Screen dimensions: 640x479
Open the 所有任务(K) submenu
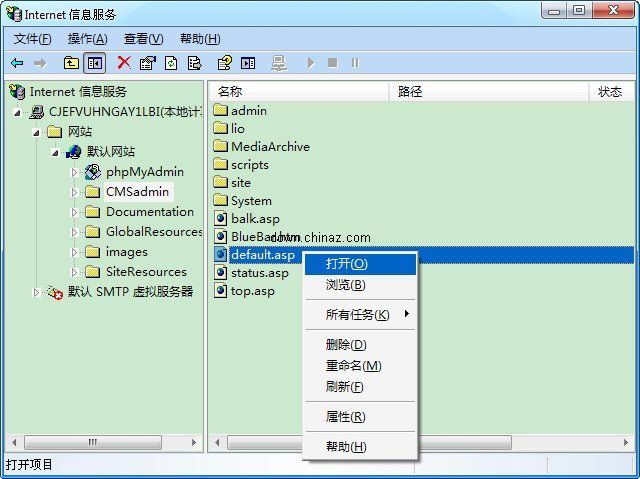coord(360,315)
